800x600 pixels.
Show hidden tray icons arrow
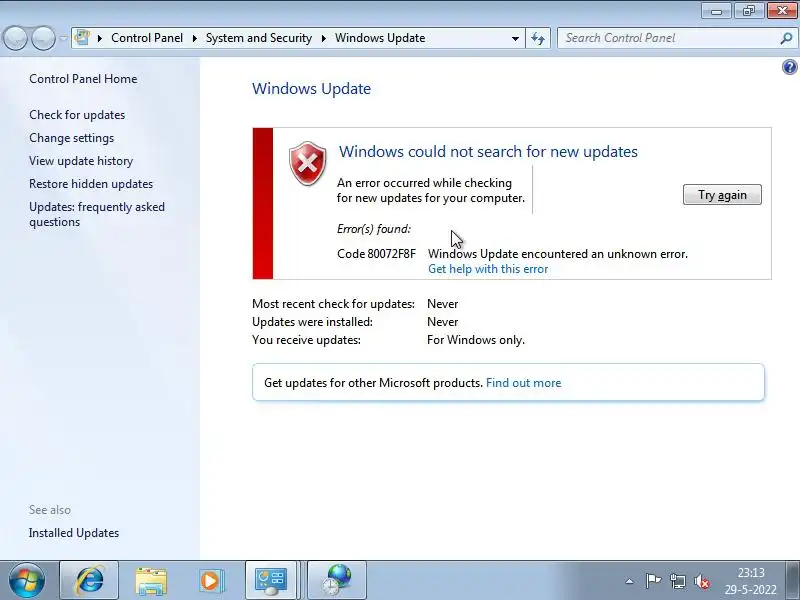tap(630, 581)
